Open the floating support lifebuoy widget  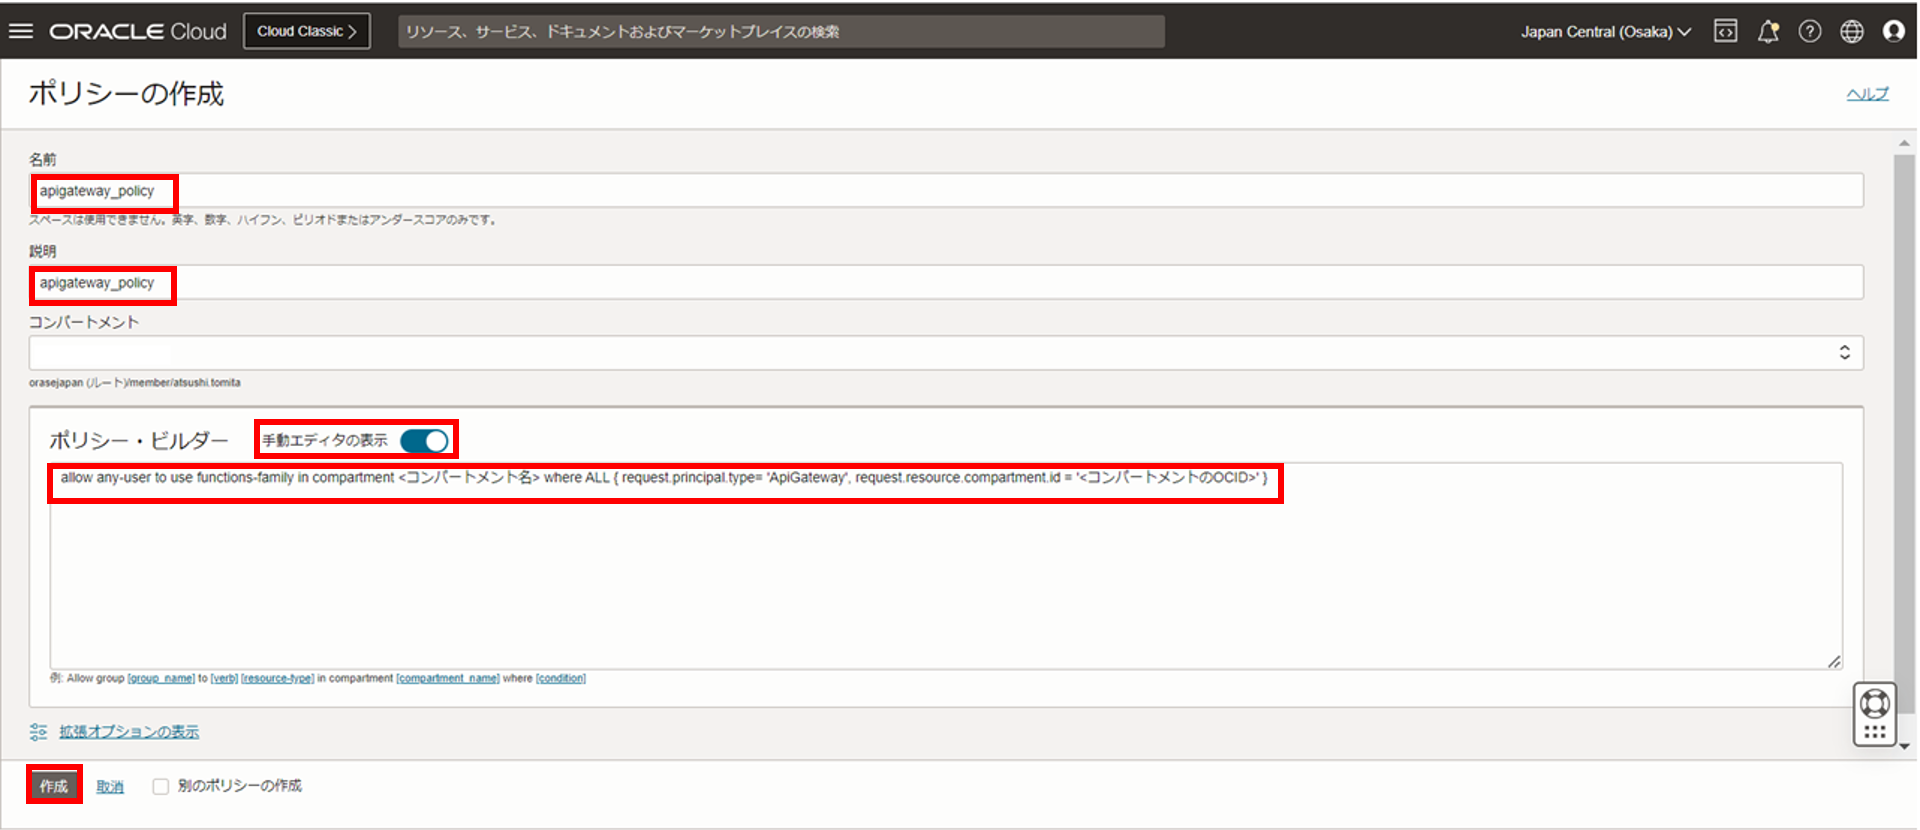[1875, 714]
